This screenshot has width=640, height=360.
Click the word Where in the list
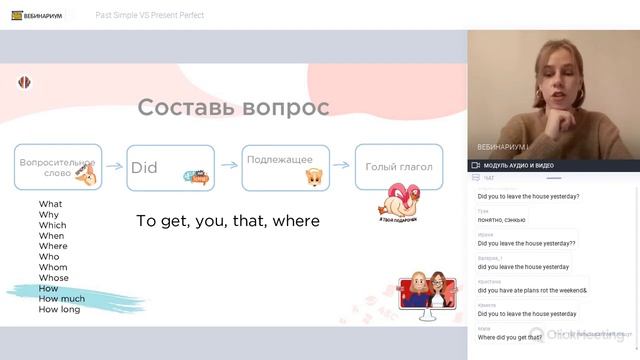pos(53,246)
